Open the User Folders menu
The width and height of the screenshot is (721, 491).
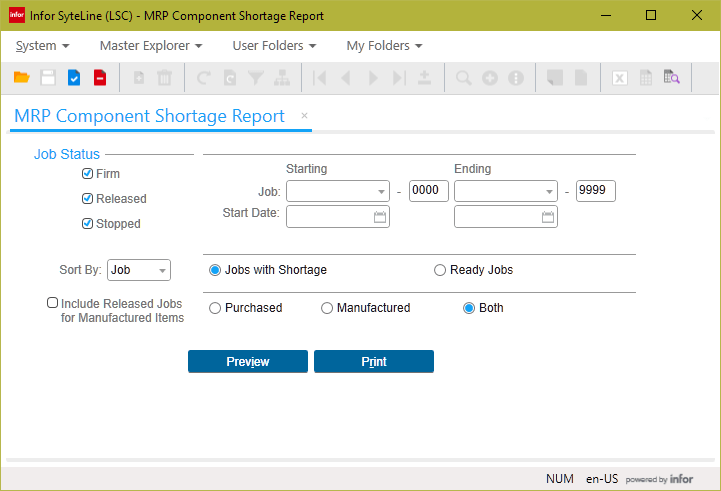(x=275, y=46)
